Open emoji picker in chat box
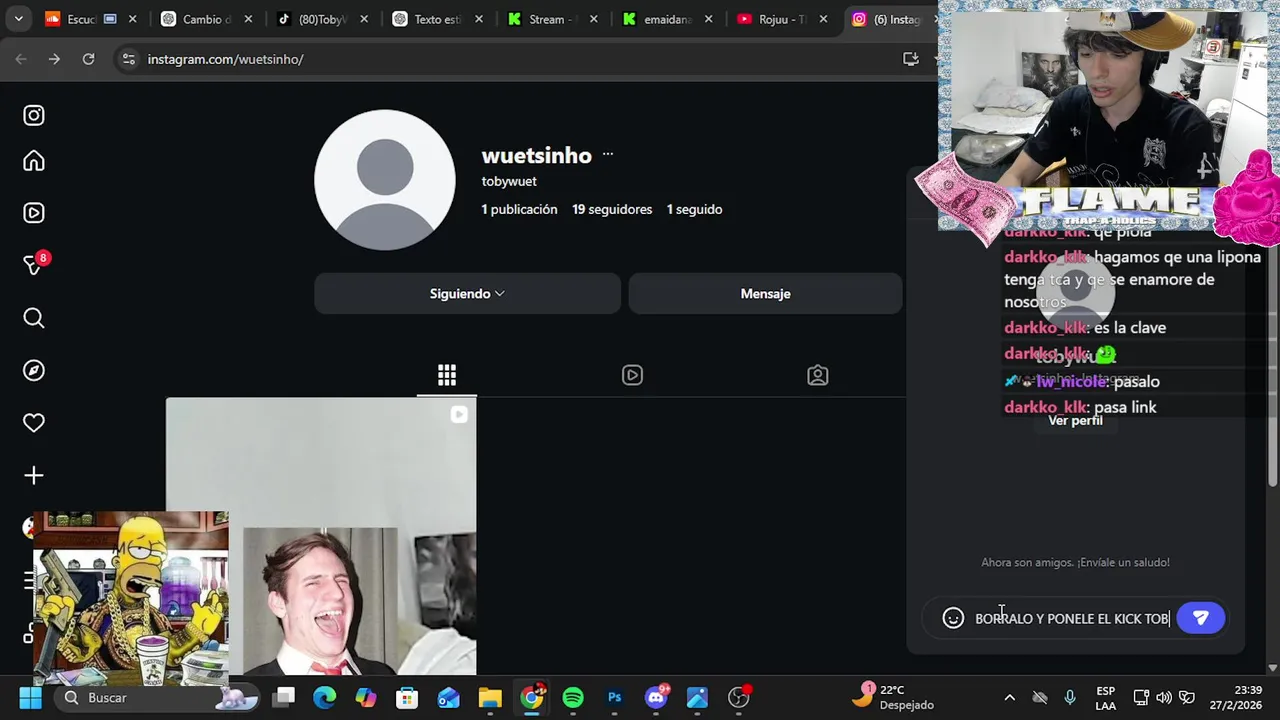The image size is (1280, 720). 953,618
